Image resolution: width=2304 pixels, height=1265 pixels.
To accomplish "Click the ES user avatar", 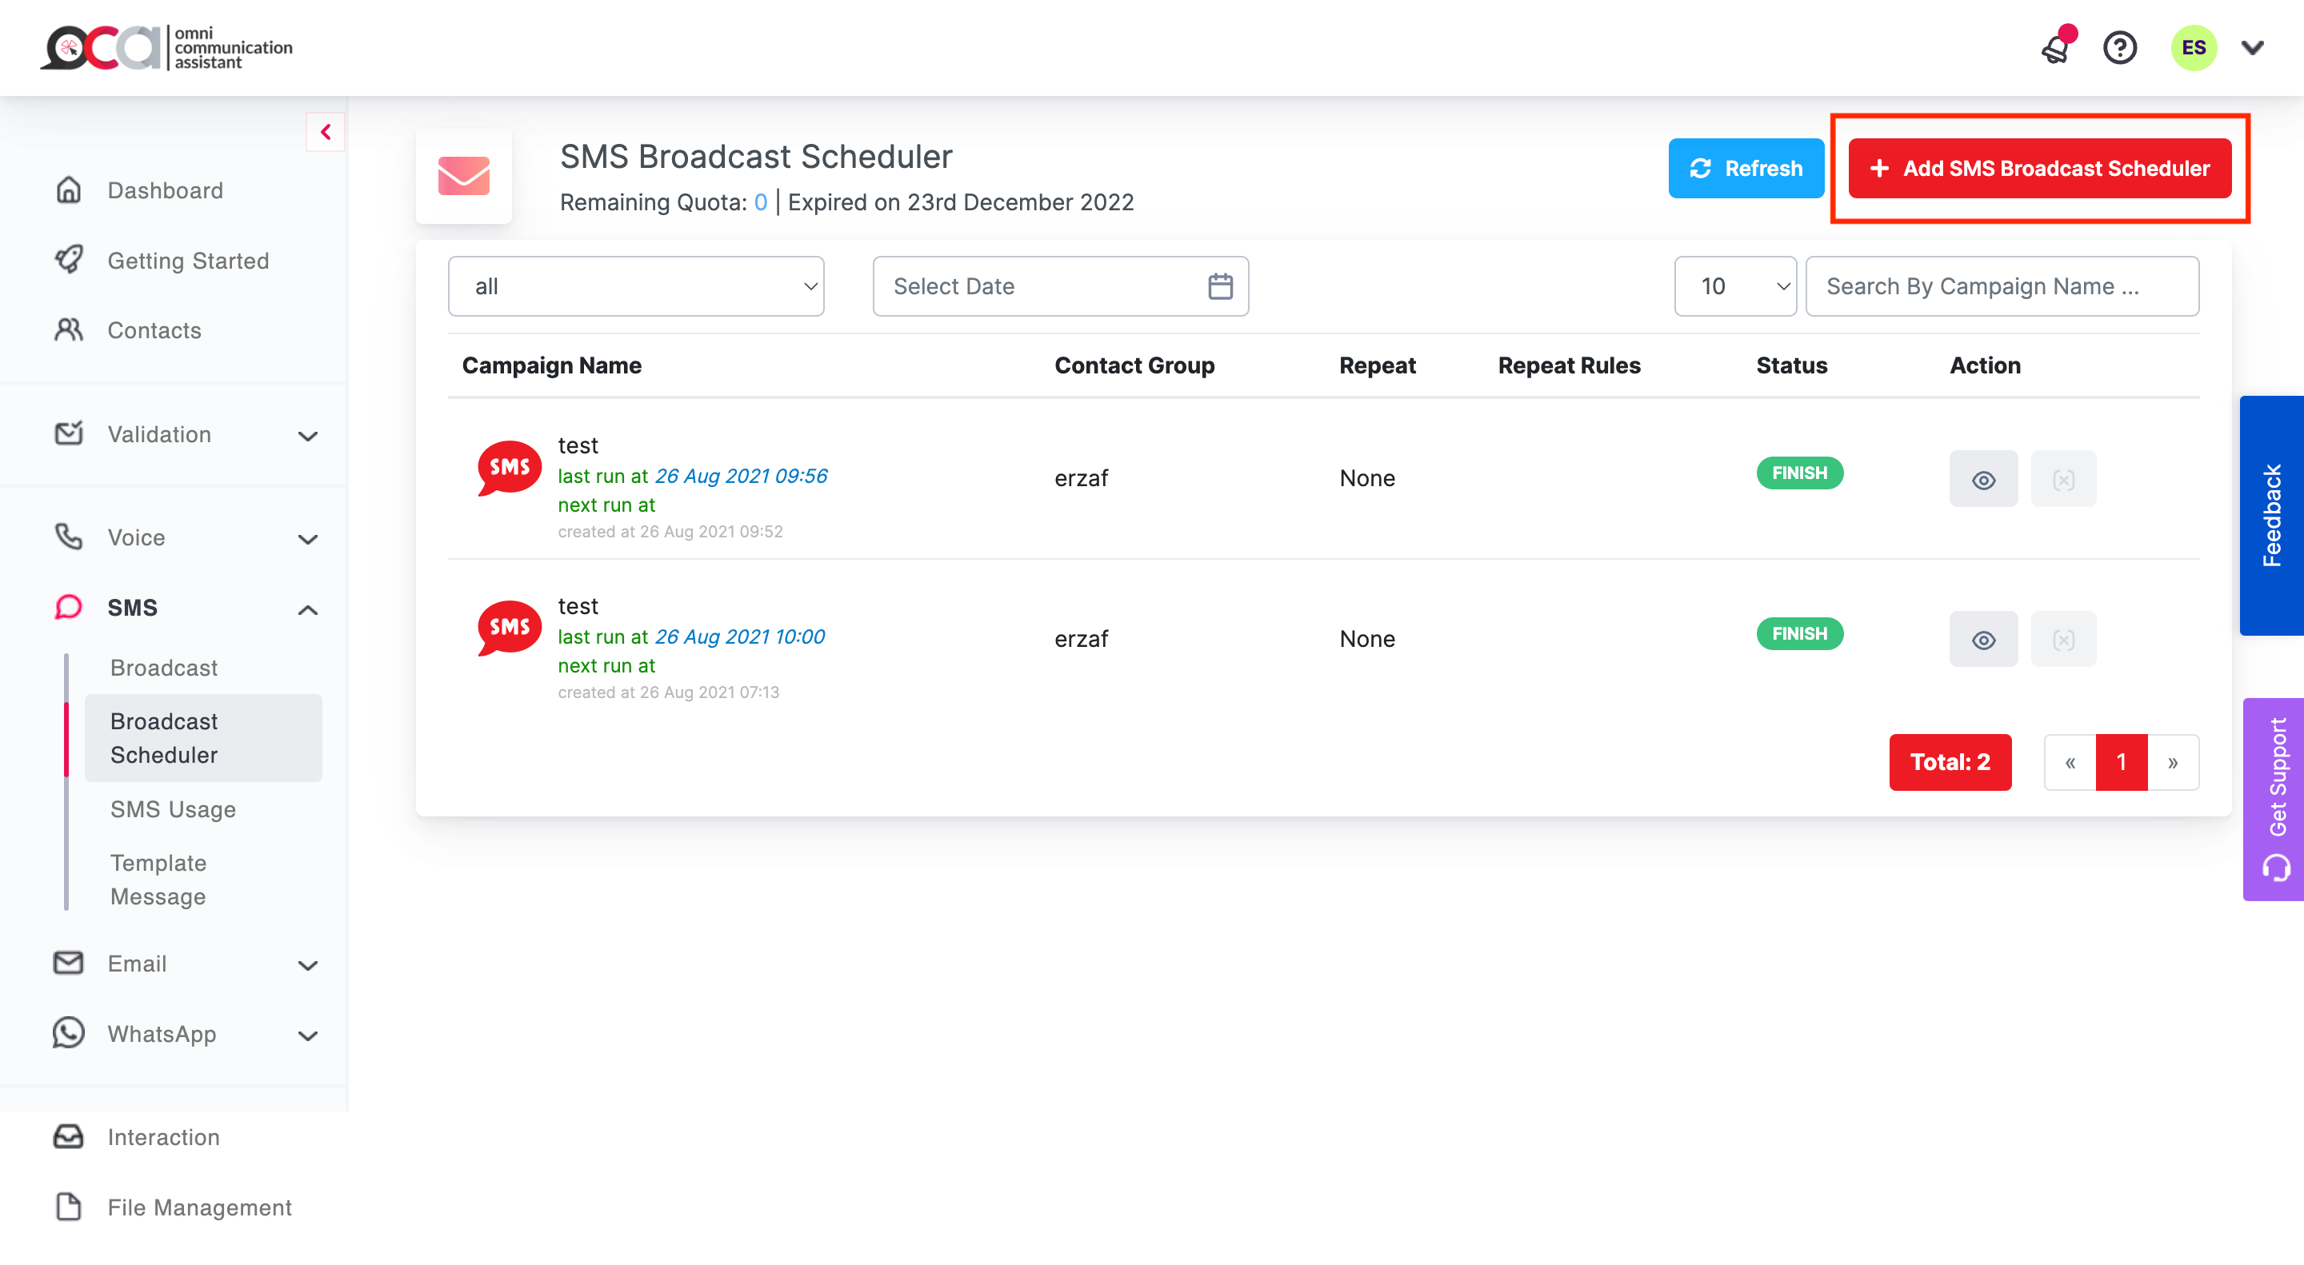I will pos(2193,47).
